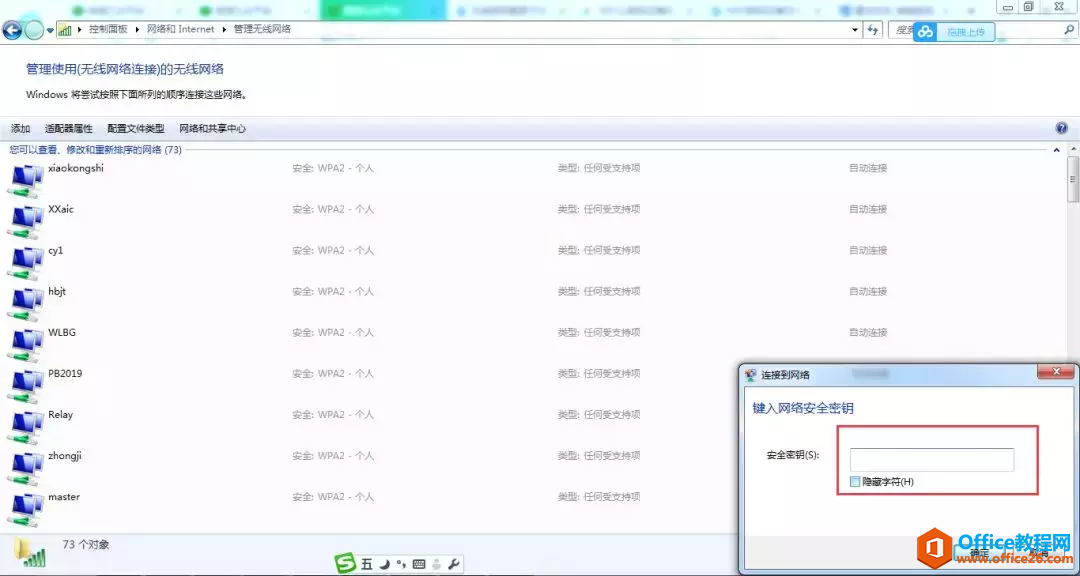Click 自动连接 in the WLBG row
The width and height of the screenshot is (1080, 576).
coord(868,332)
